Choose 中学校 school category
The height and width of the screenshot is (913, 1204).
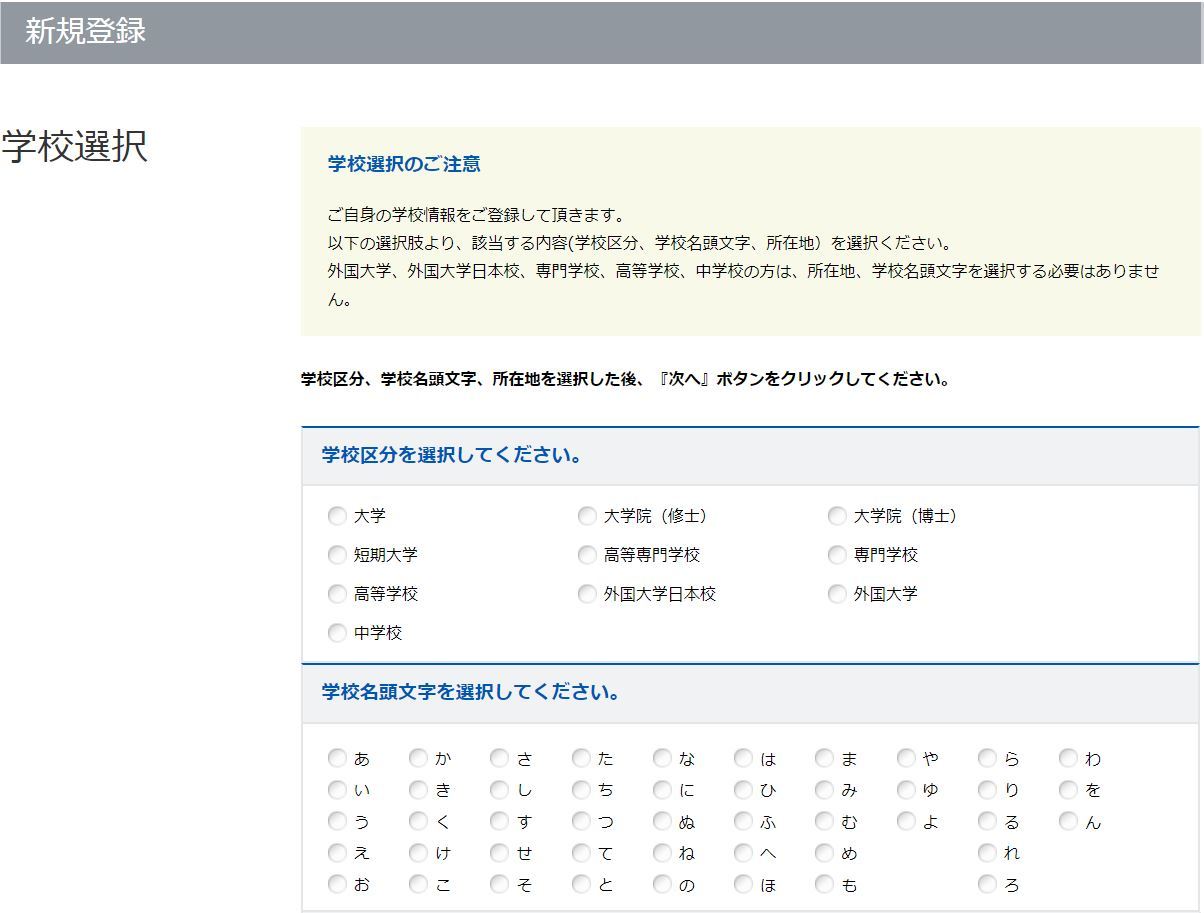[337, 633]
